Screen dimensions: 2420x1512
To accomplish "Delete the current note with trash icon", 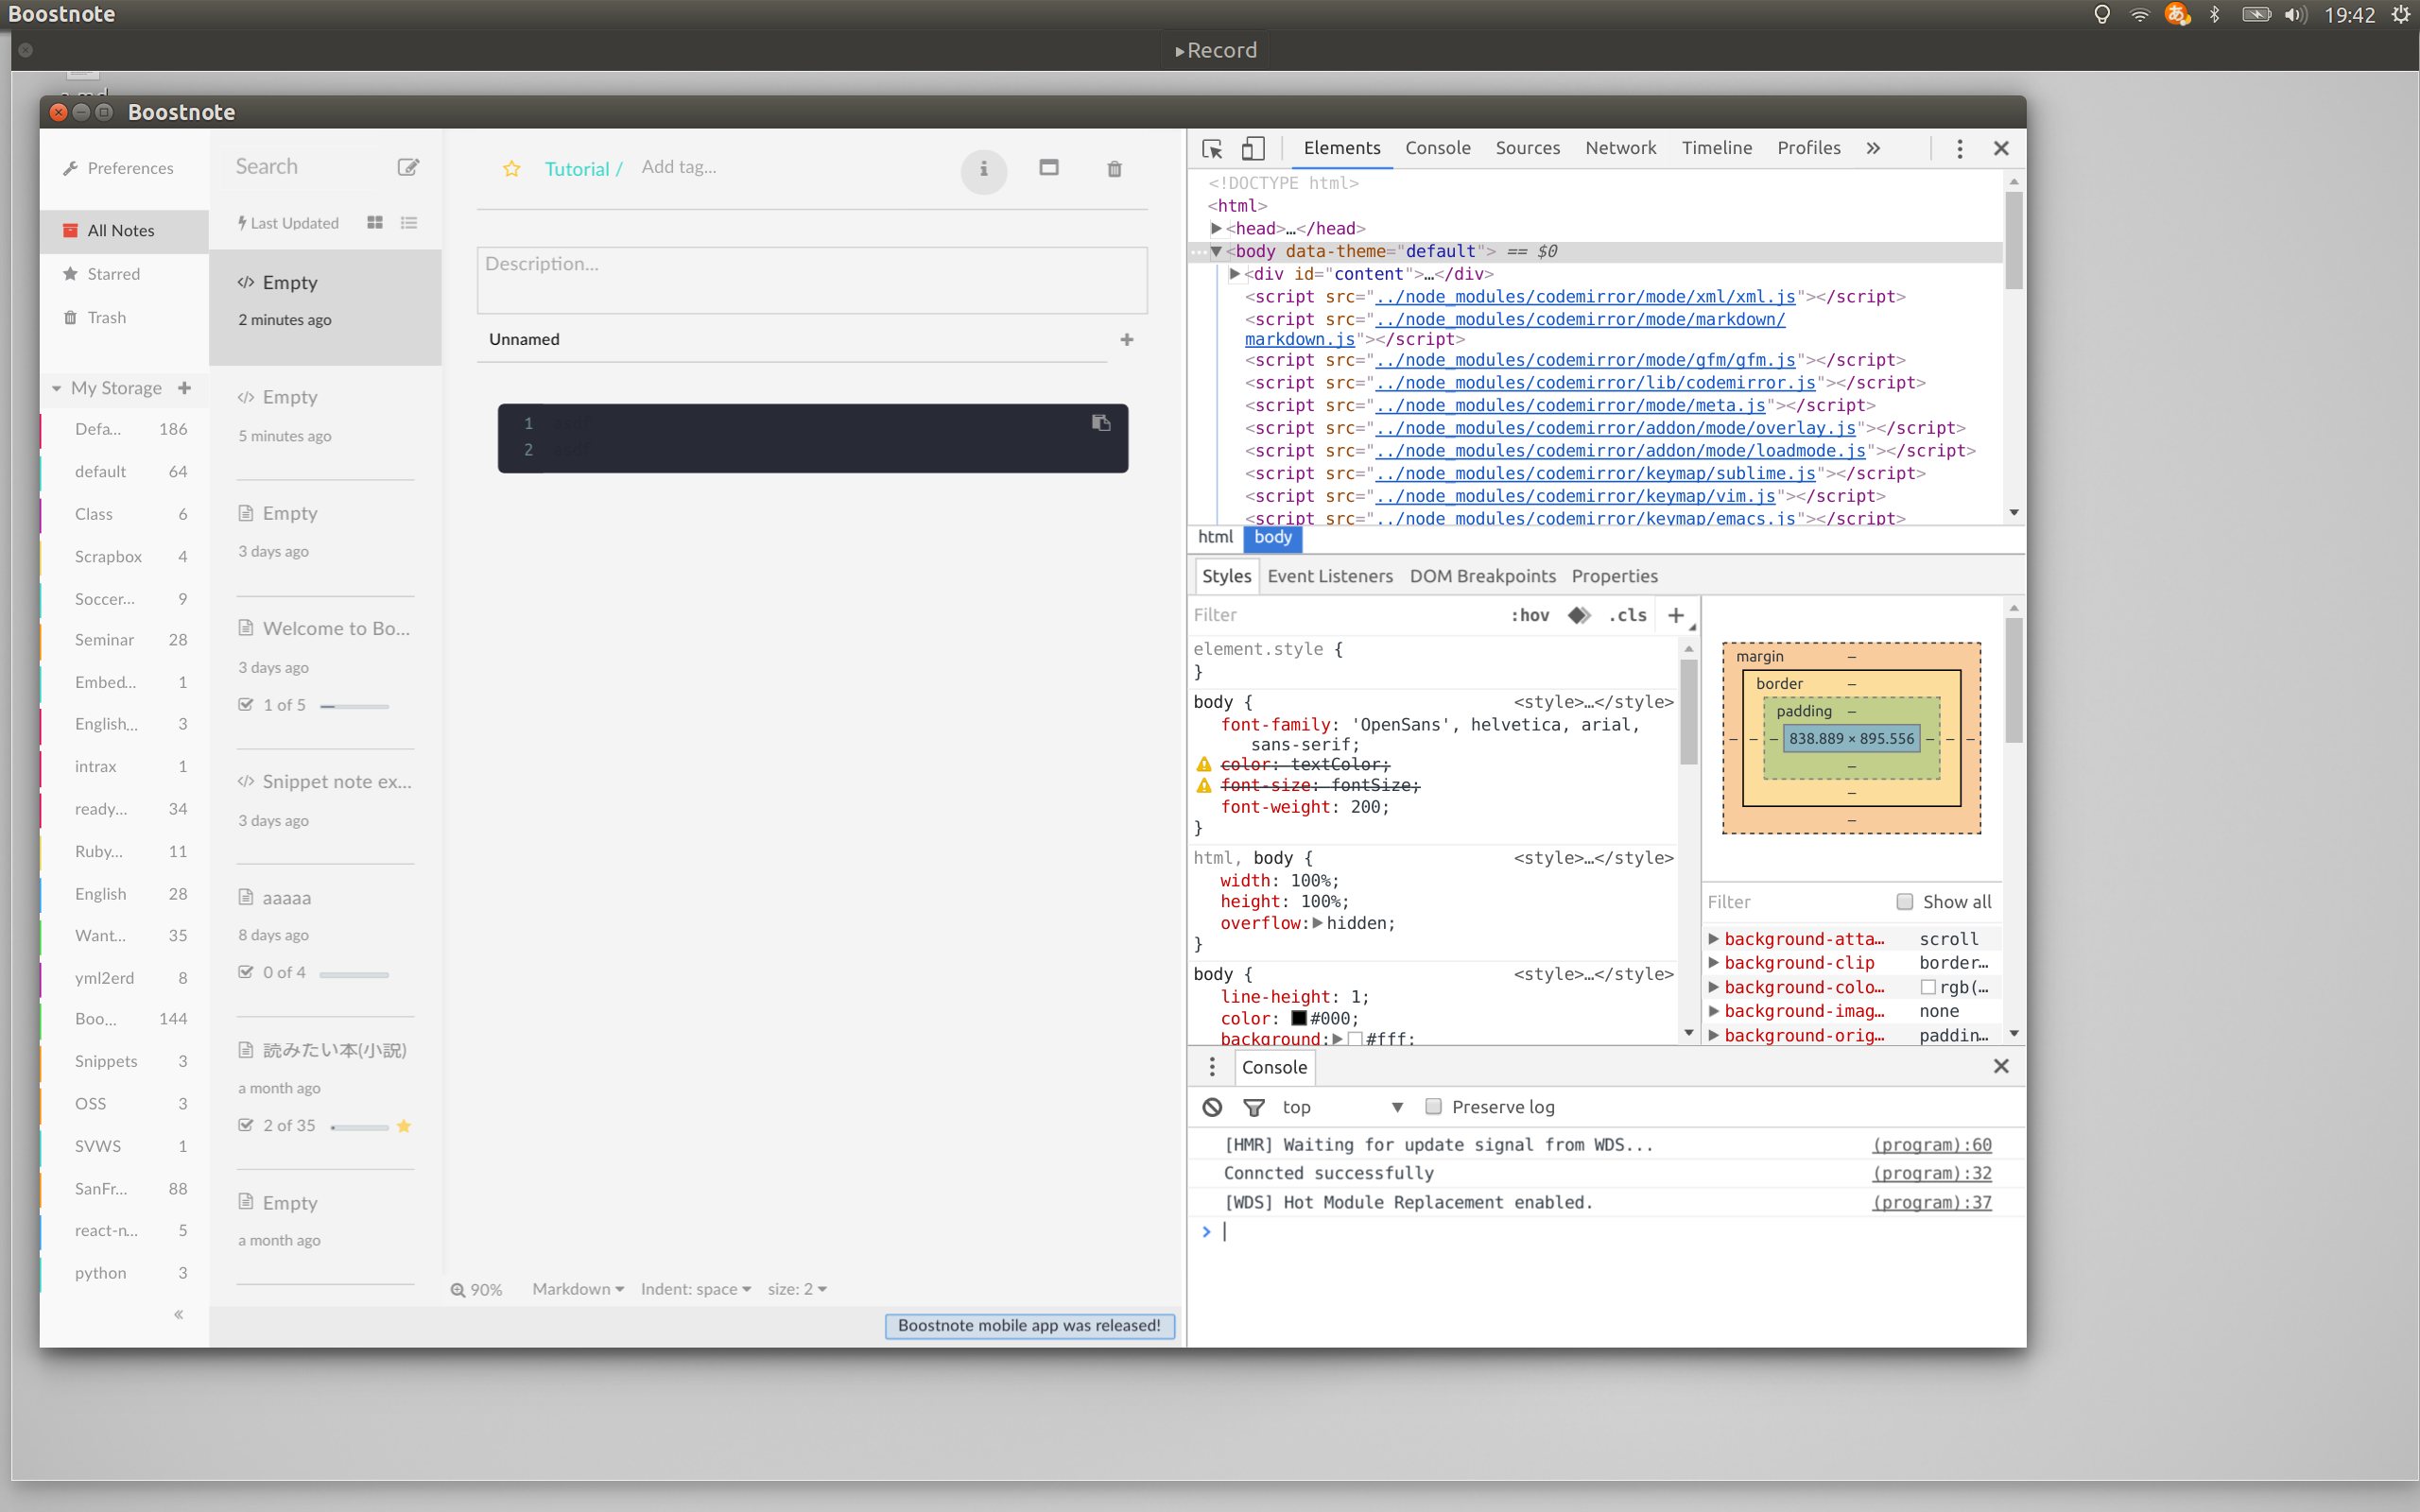I will (1113, 168).
